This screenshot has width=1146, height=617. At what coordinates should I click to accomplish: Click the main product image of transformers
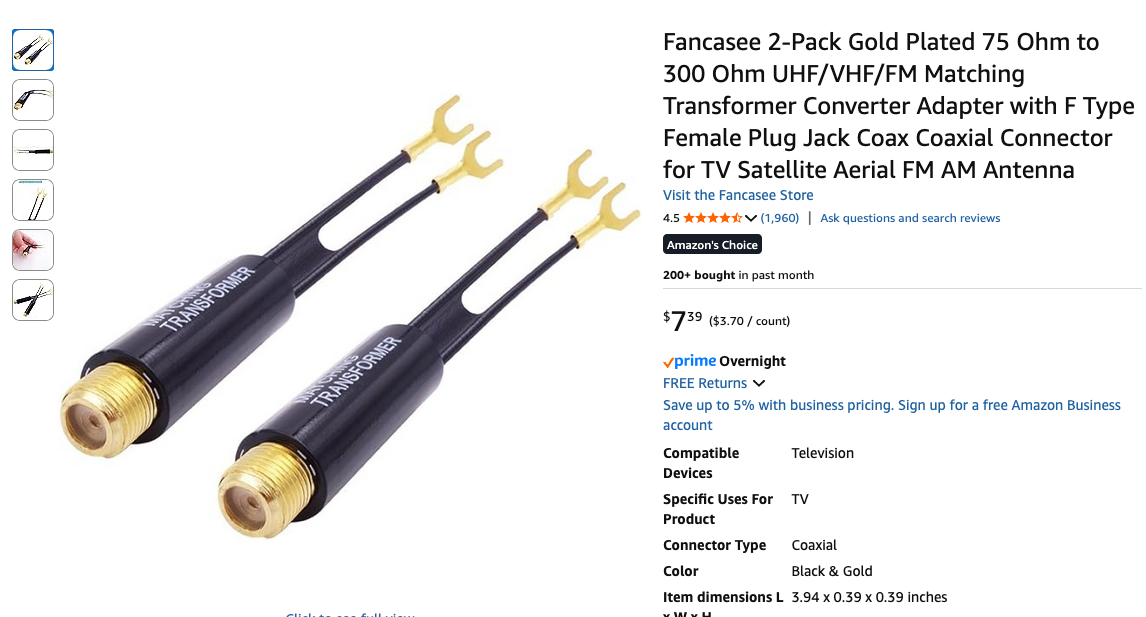point(351,318)
